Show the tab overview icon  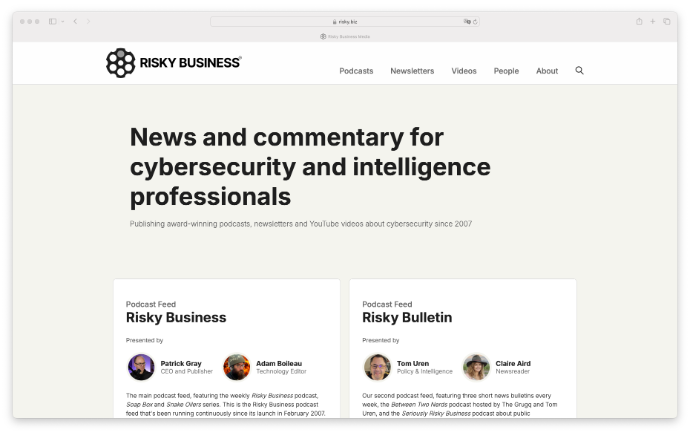click(667, 21)
